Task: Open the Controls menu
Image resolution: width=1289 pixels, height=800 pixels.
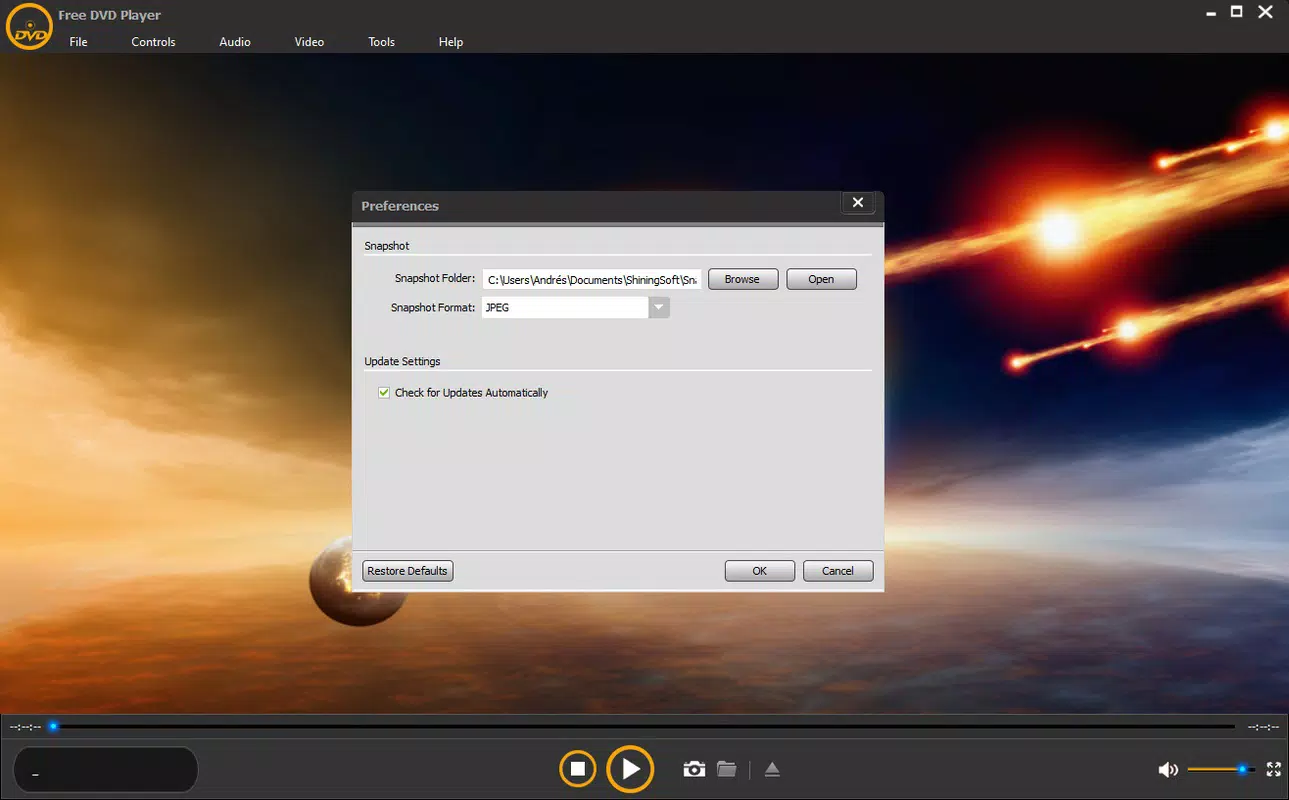Action: click(153, 42)
